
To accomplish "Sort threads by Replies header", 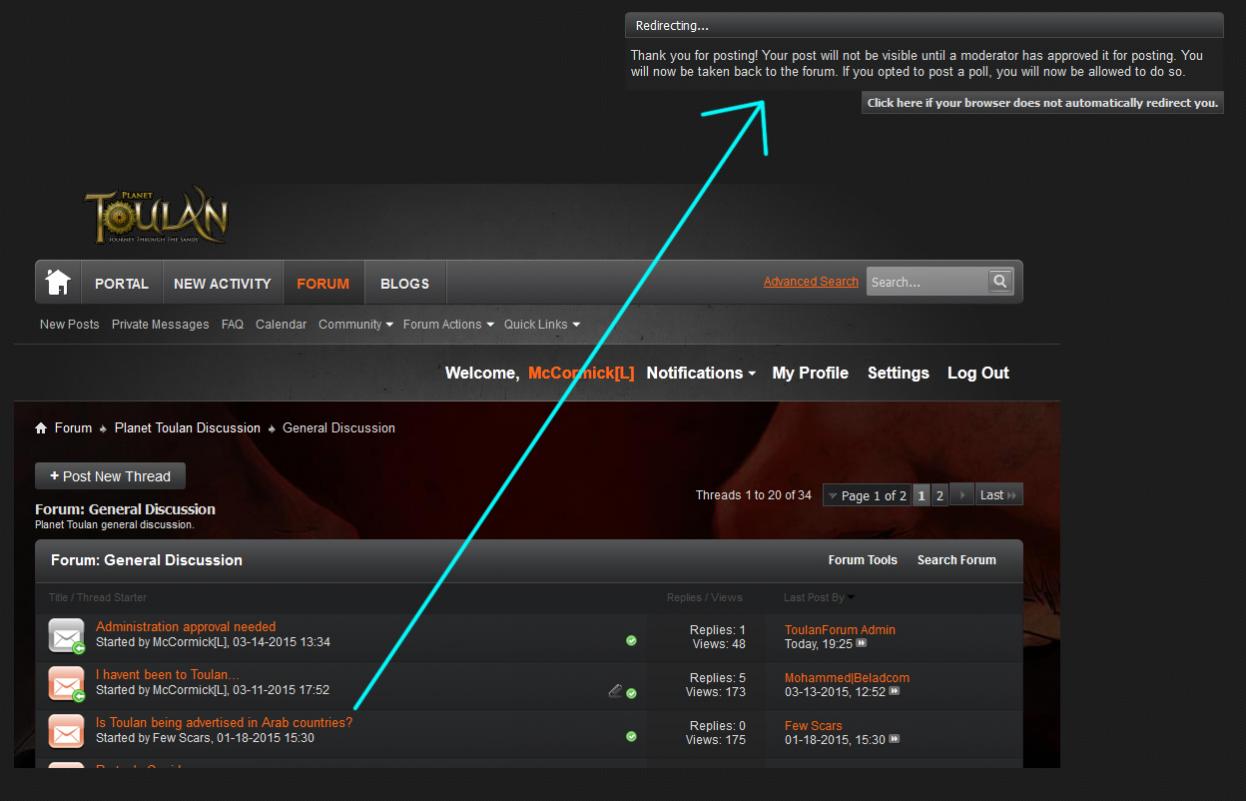I will click(684, 598).
